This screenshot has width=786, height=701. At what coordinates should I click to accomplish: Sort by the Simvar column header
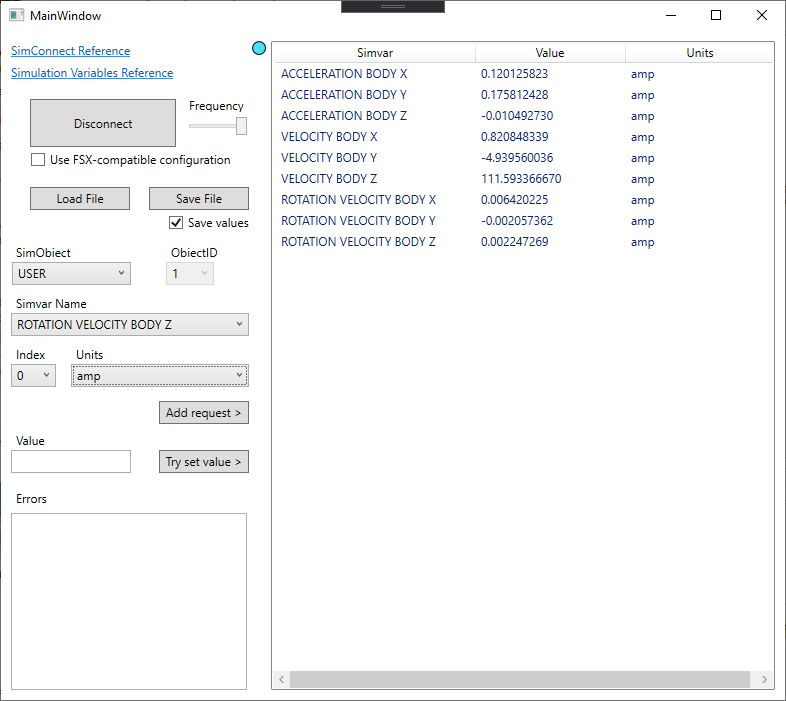click(374, 53)
